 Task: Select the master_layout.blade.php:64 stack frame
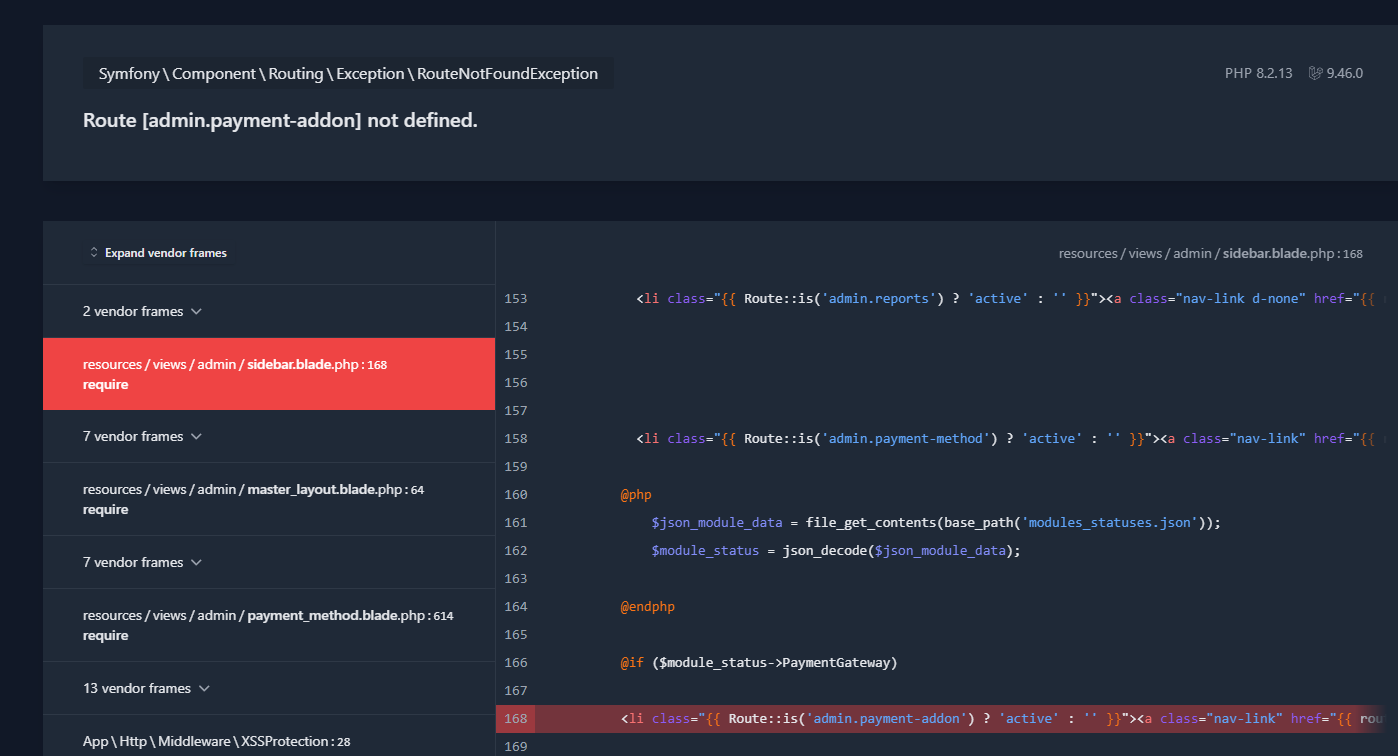(x=269, y=499)
